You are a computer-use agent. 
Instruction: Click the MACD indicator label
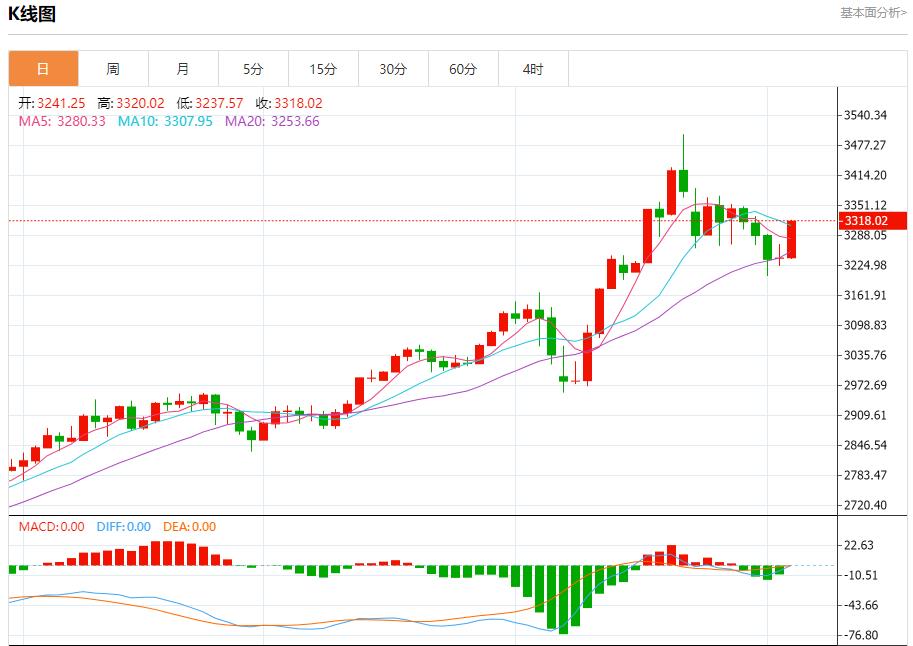51,527
